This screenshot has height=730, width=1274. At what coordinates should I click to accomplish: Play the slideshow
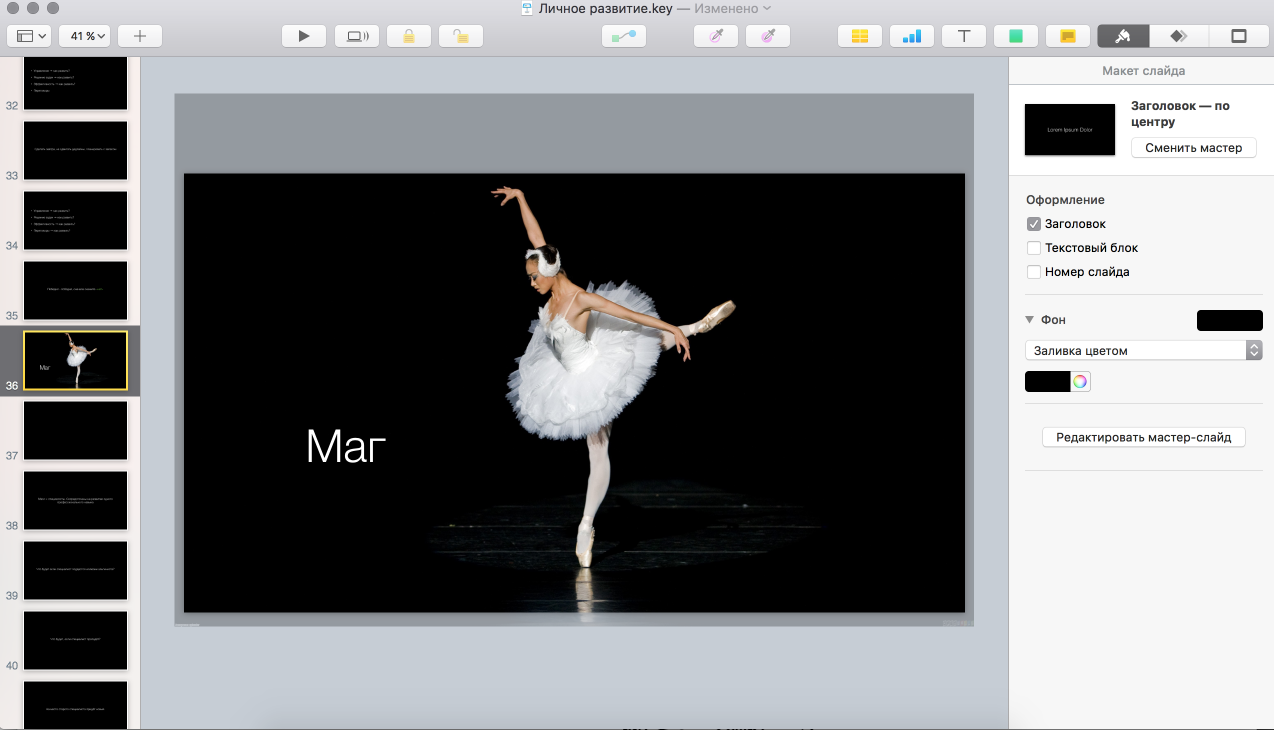[304, 36]
